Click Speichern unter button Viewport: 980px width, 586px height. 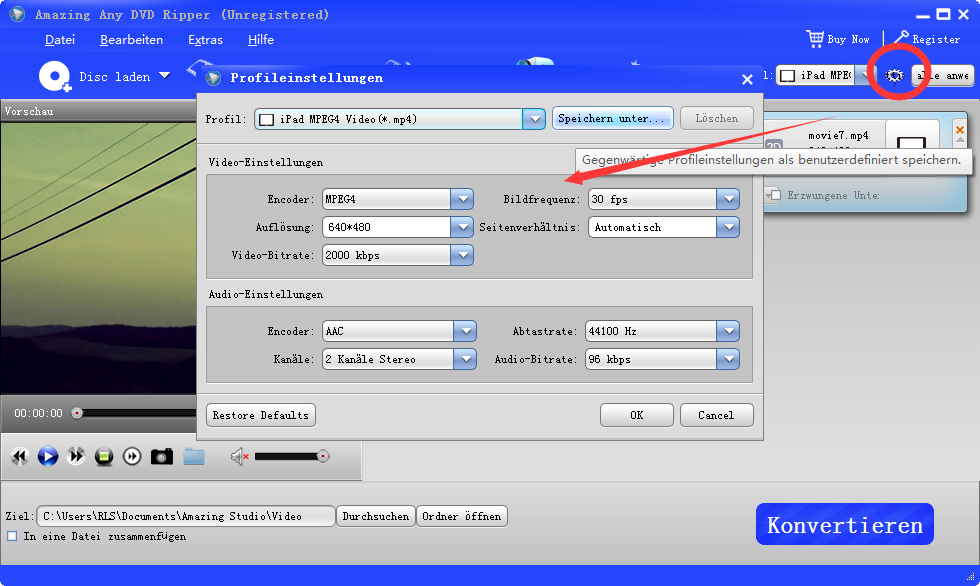point(612,118)
